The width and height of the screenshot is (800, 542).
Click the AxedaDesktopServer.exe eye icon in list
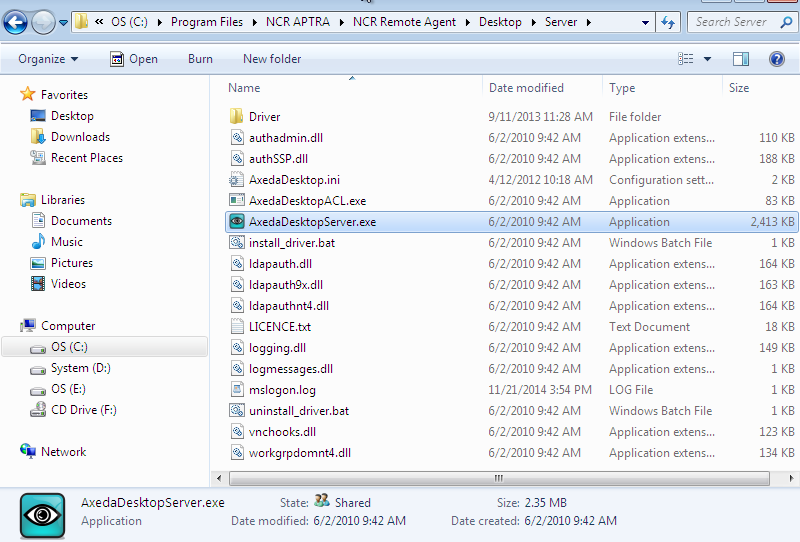point(237,221)
